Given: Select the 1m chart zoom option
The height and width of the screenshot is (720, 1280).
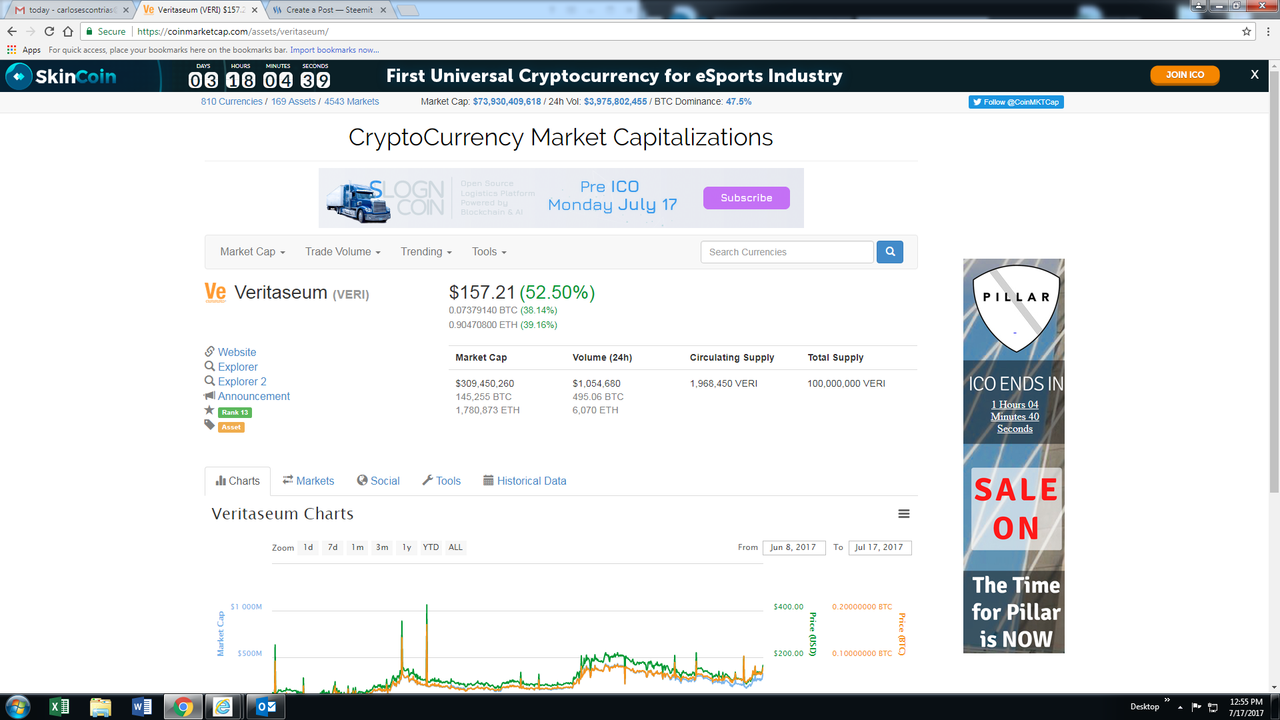Looking at the screenshot, I should pos(357,548).
